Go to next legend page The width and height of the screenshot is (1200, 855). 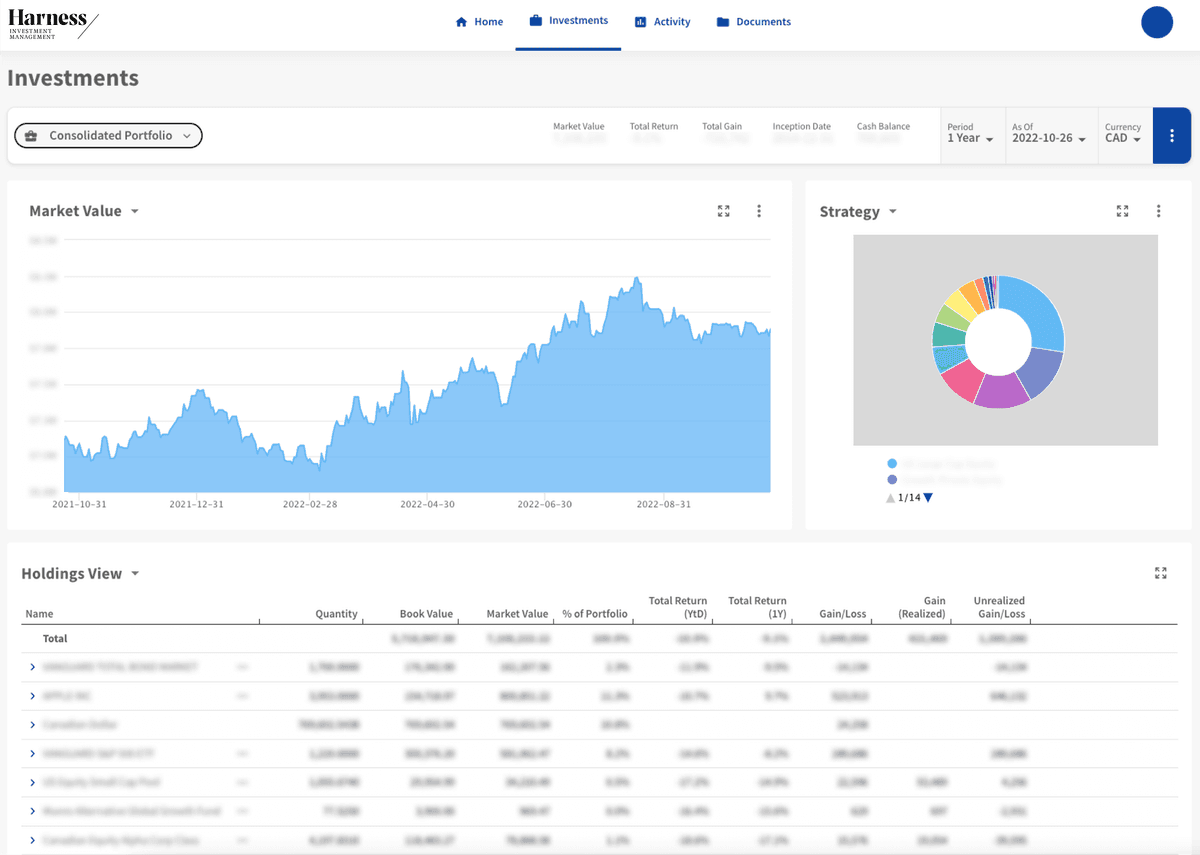(928, 498)
